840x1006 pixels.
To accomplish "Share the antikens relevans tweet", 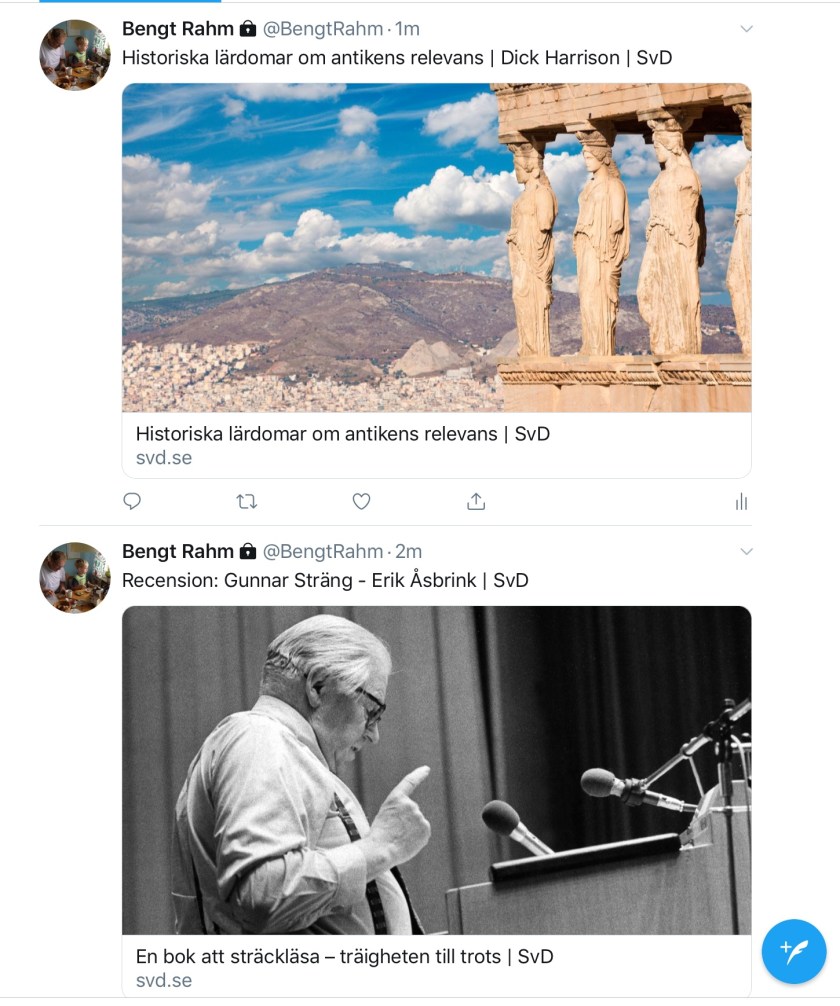I will coord(476,501).
